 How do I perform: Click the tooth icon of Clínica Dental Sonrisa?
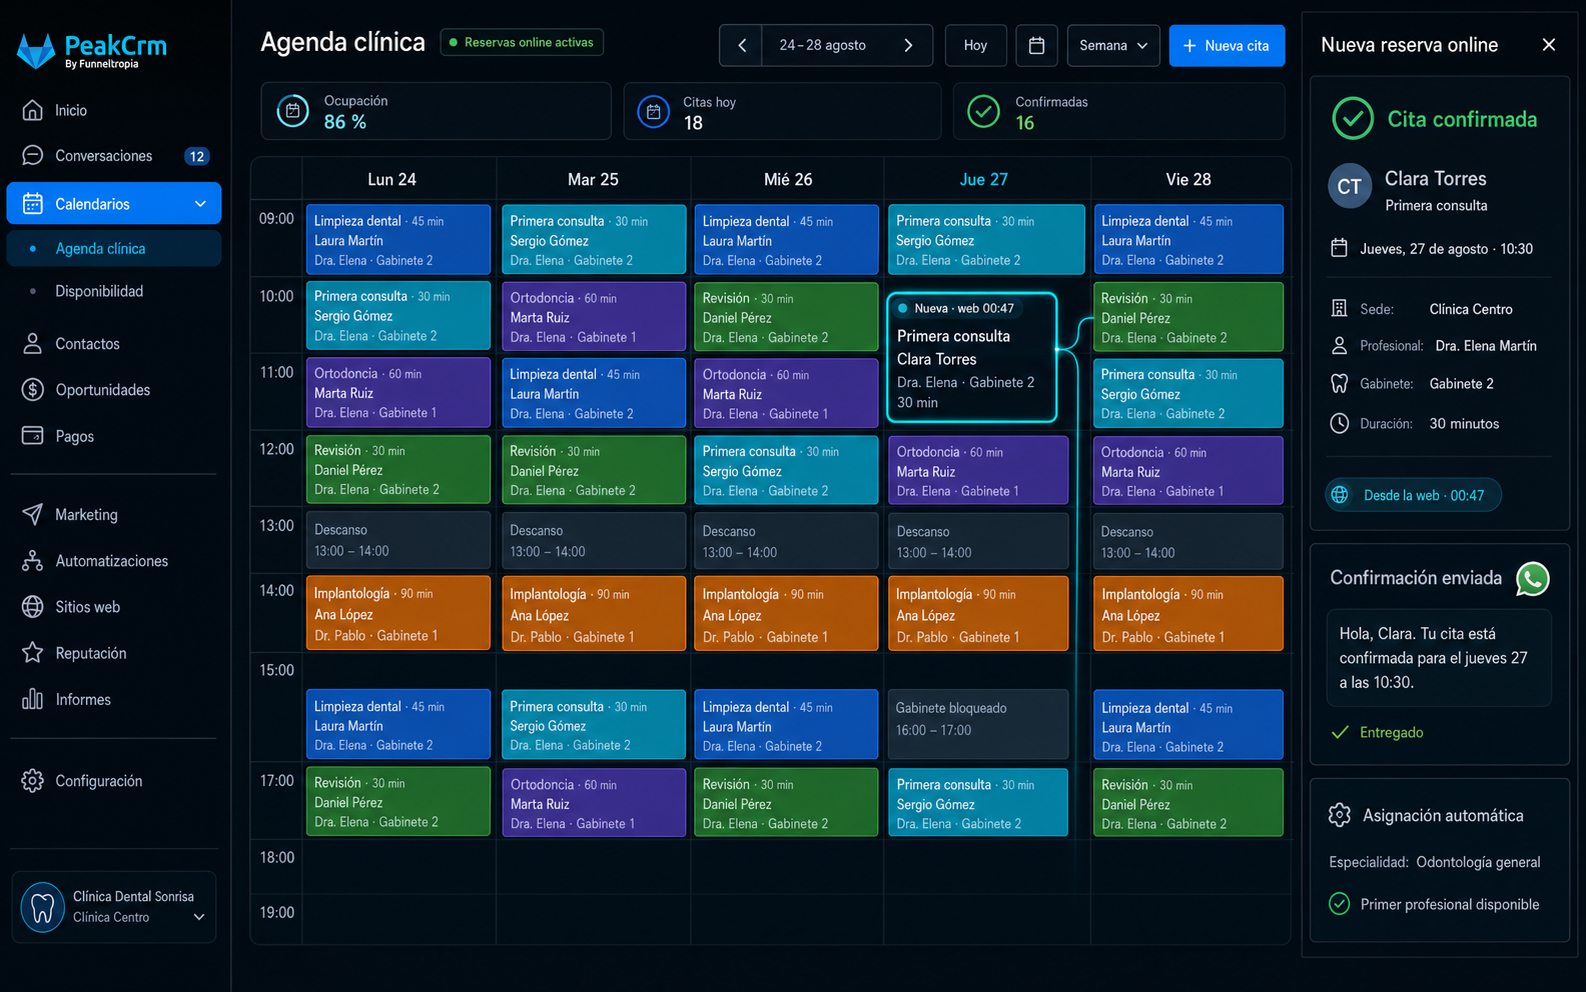[x=43, y=907]
